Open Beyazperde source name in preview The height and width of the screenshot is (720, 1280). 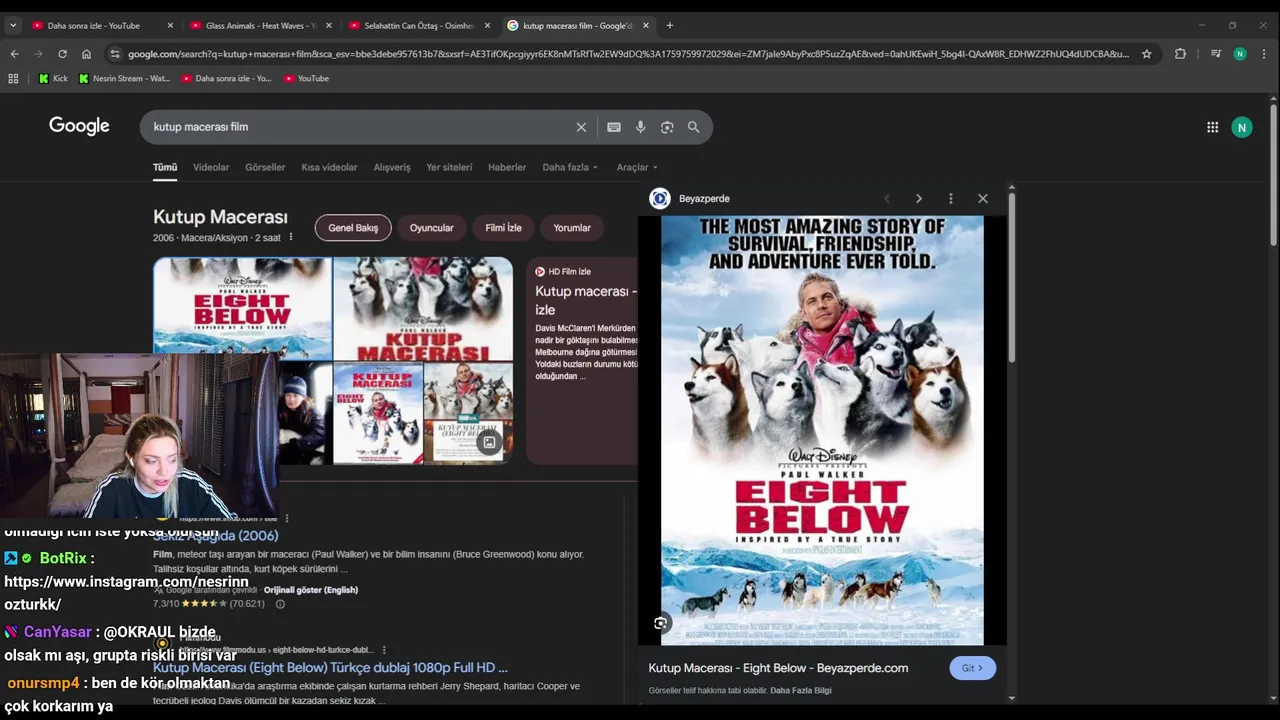704,198
